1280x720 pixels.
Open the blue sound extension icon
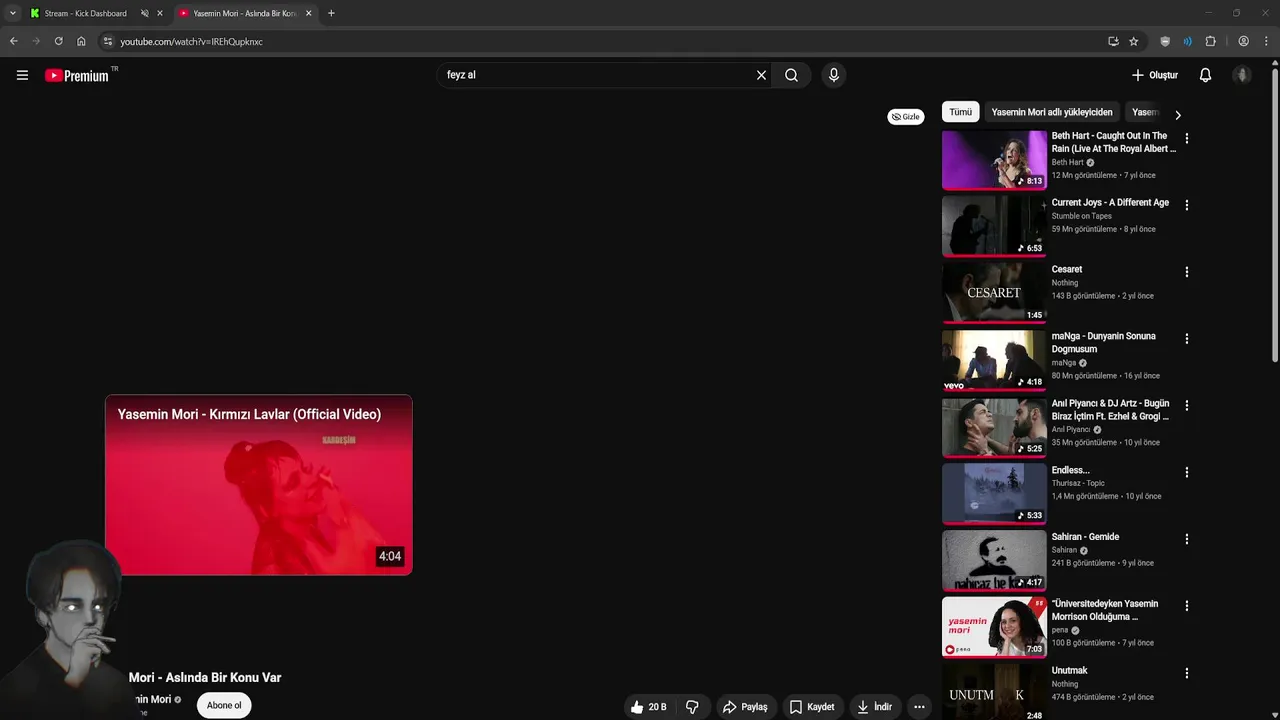1187,41
